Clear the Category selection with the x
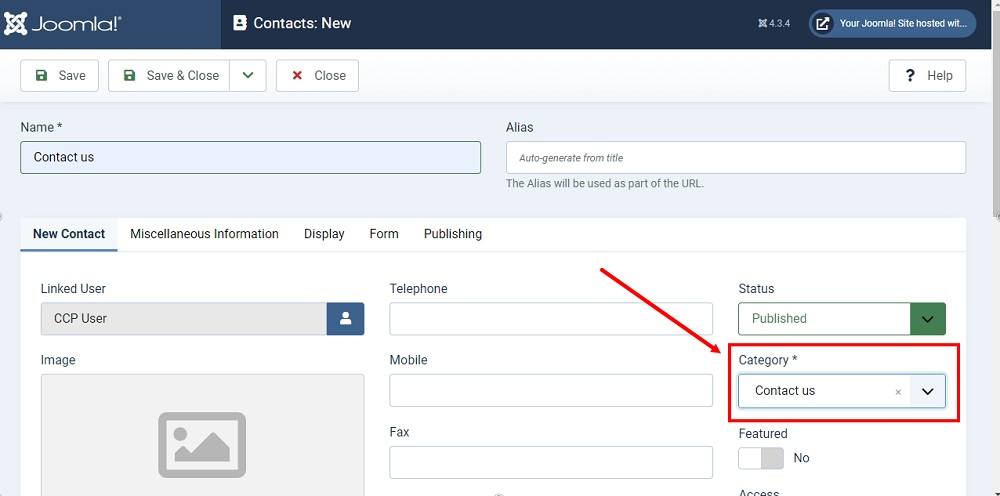 (898, 392)
